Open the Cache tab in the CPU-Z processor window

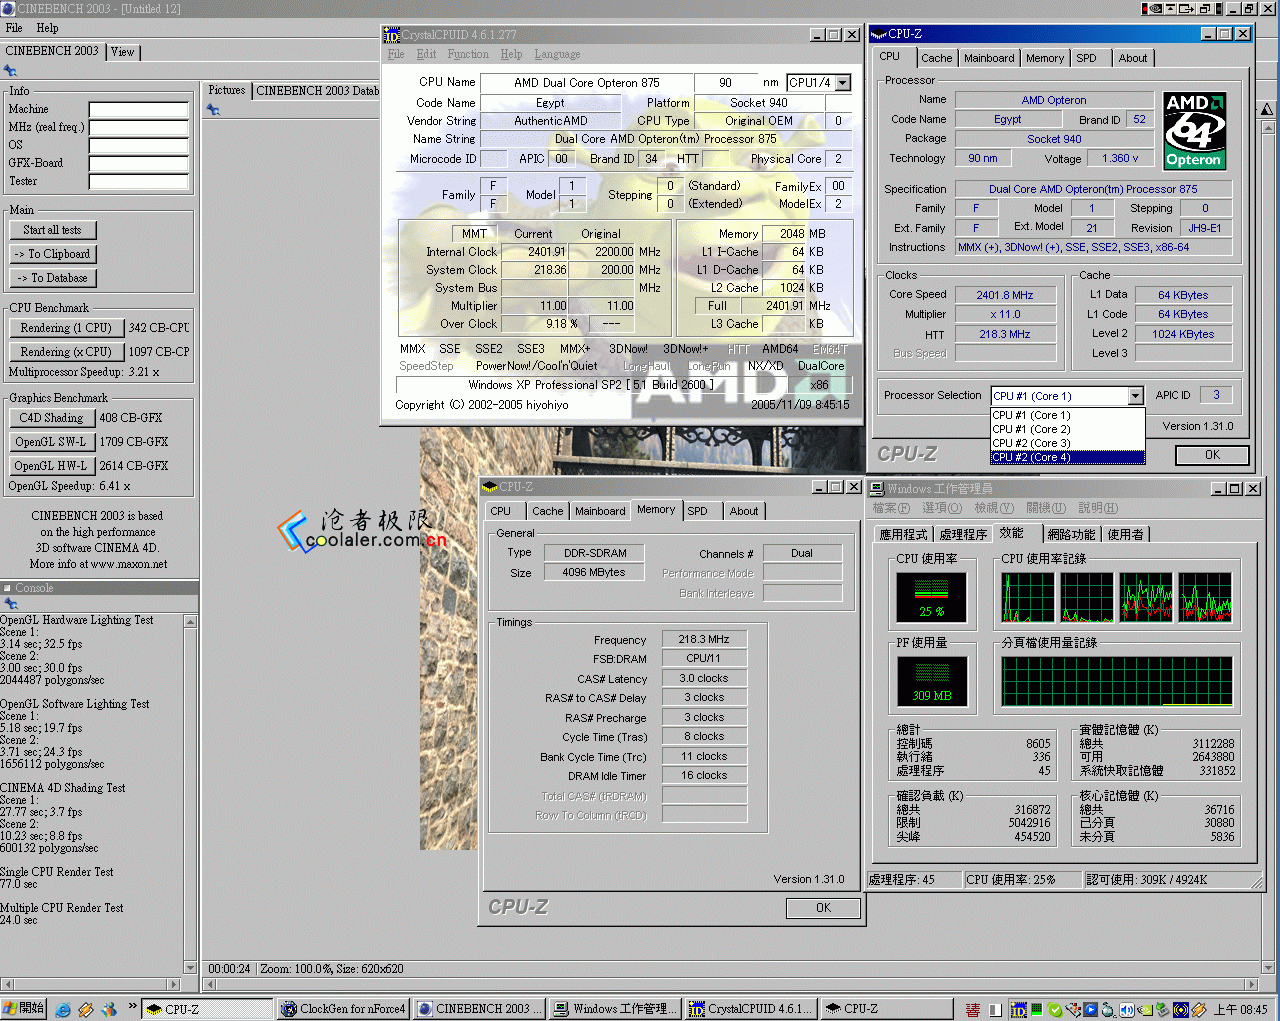[x=937, y=58]
